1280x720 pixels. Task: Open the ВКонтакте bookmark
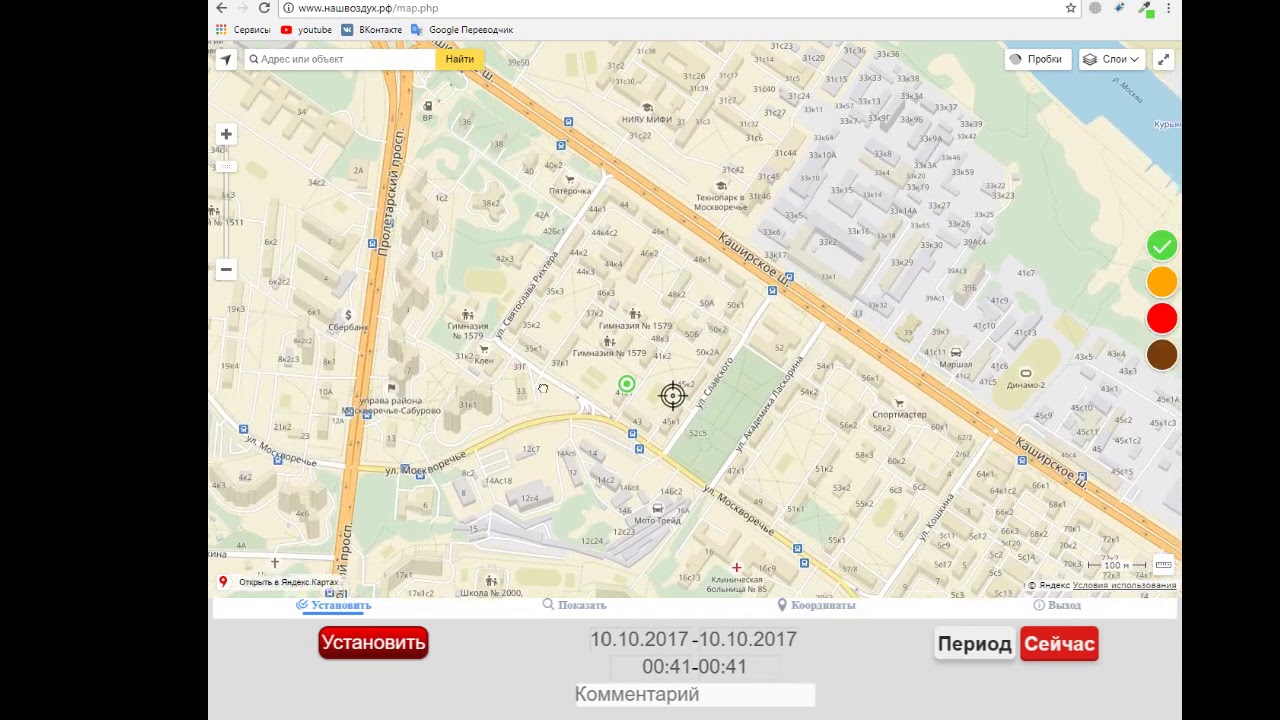click(372, 30)
